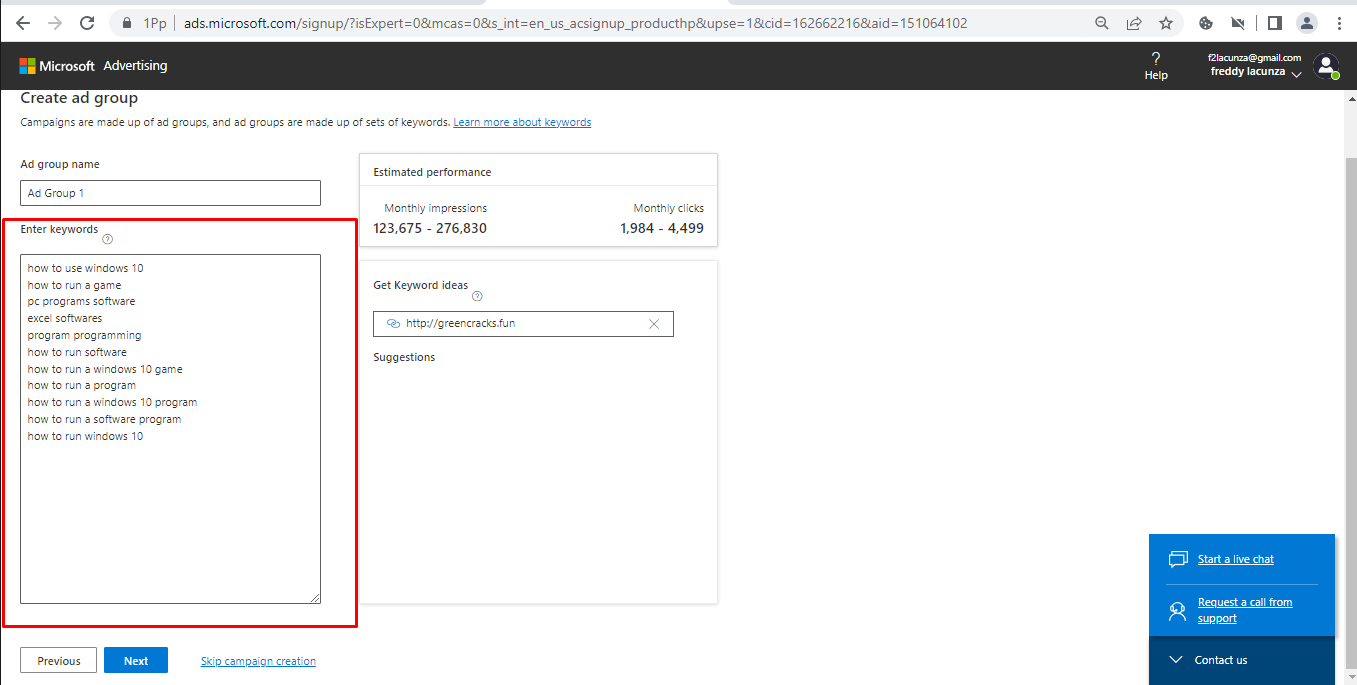This screenshot has width=1357, height=685.
Task: Clear the greencracks.fun URL with X
Action: pos(654,324)
